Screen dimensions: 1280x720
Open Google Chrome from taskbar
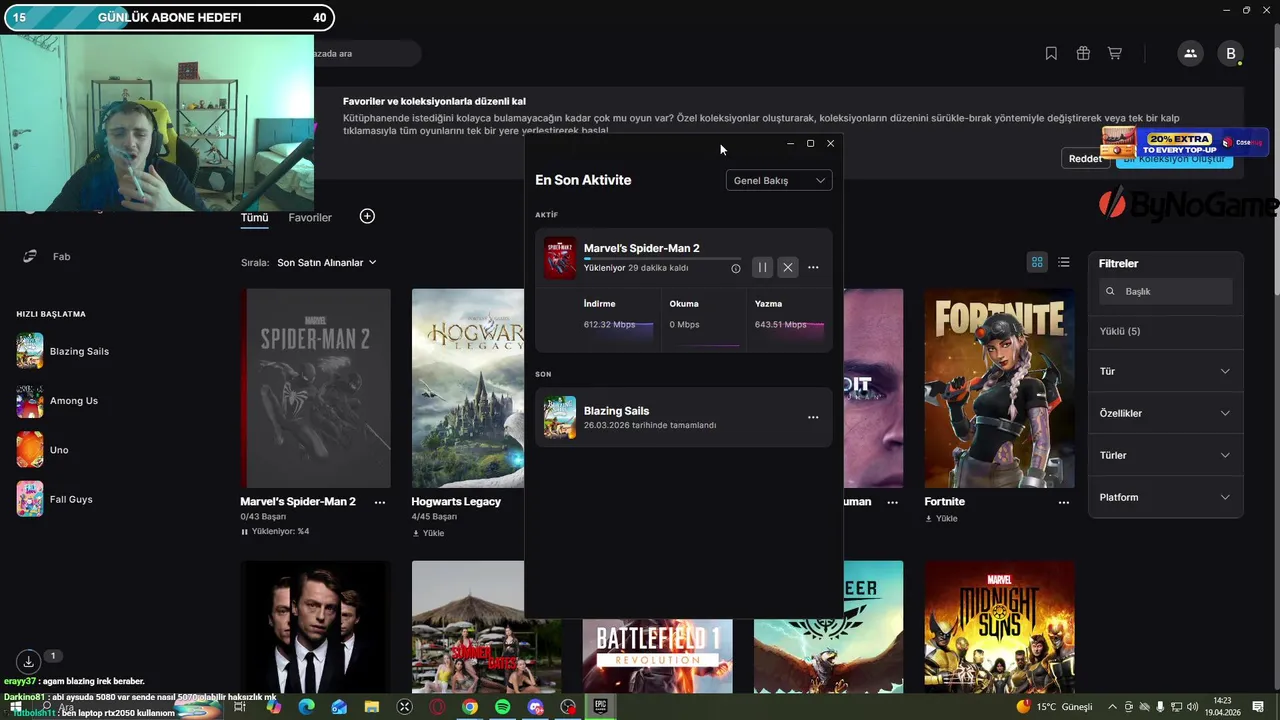pos(470,707)
